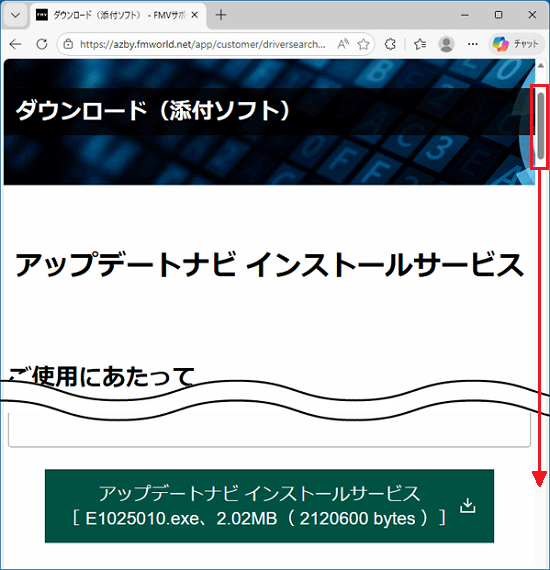Image resolution: width=550 pixels, height=570 pixels.
Task: Open the tab search dropdown chevron
Action: (x=15, y=15)
